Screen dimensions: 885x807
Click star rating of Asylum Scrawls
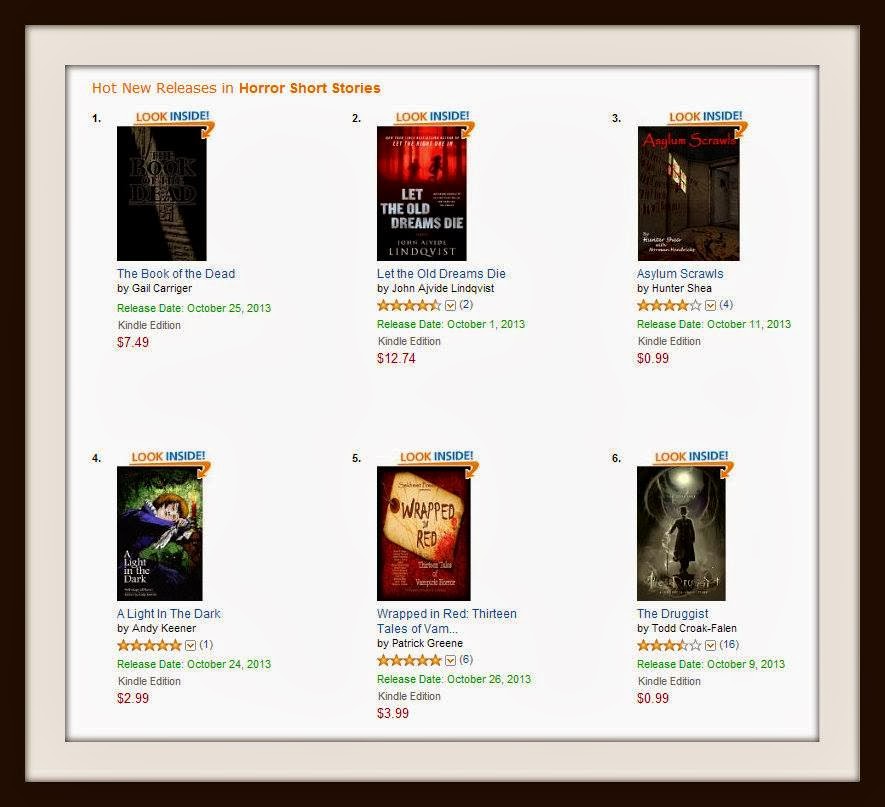669,305
